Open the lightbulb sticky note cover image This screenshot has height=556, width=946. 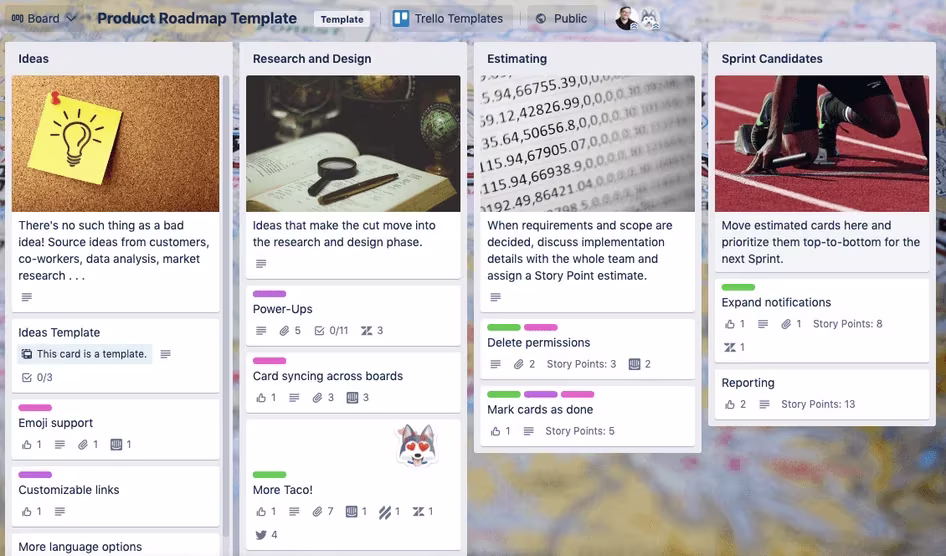click(116, 144)
